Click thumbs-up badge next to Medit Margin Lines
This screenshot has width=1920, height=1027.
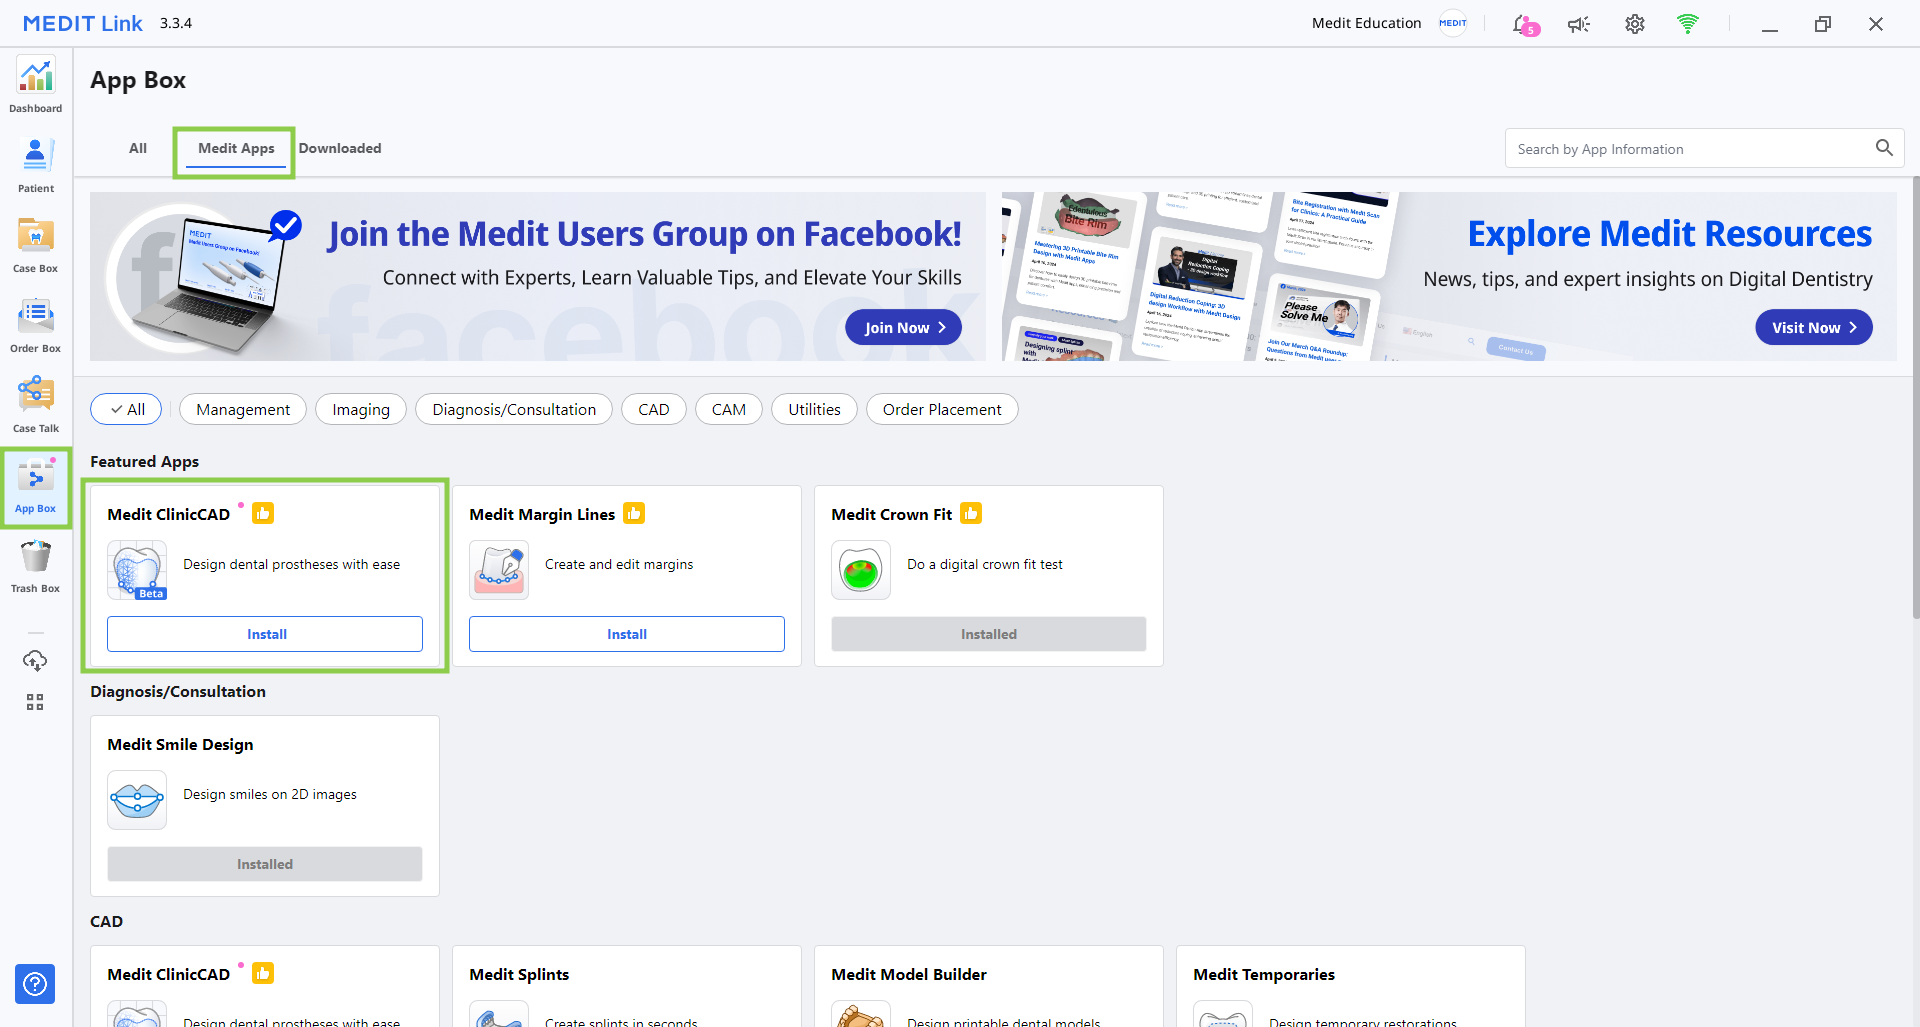(x=634, y=513)
